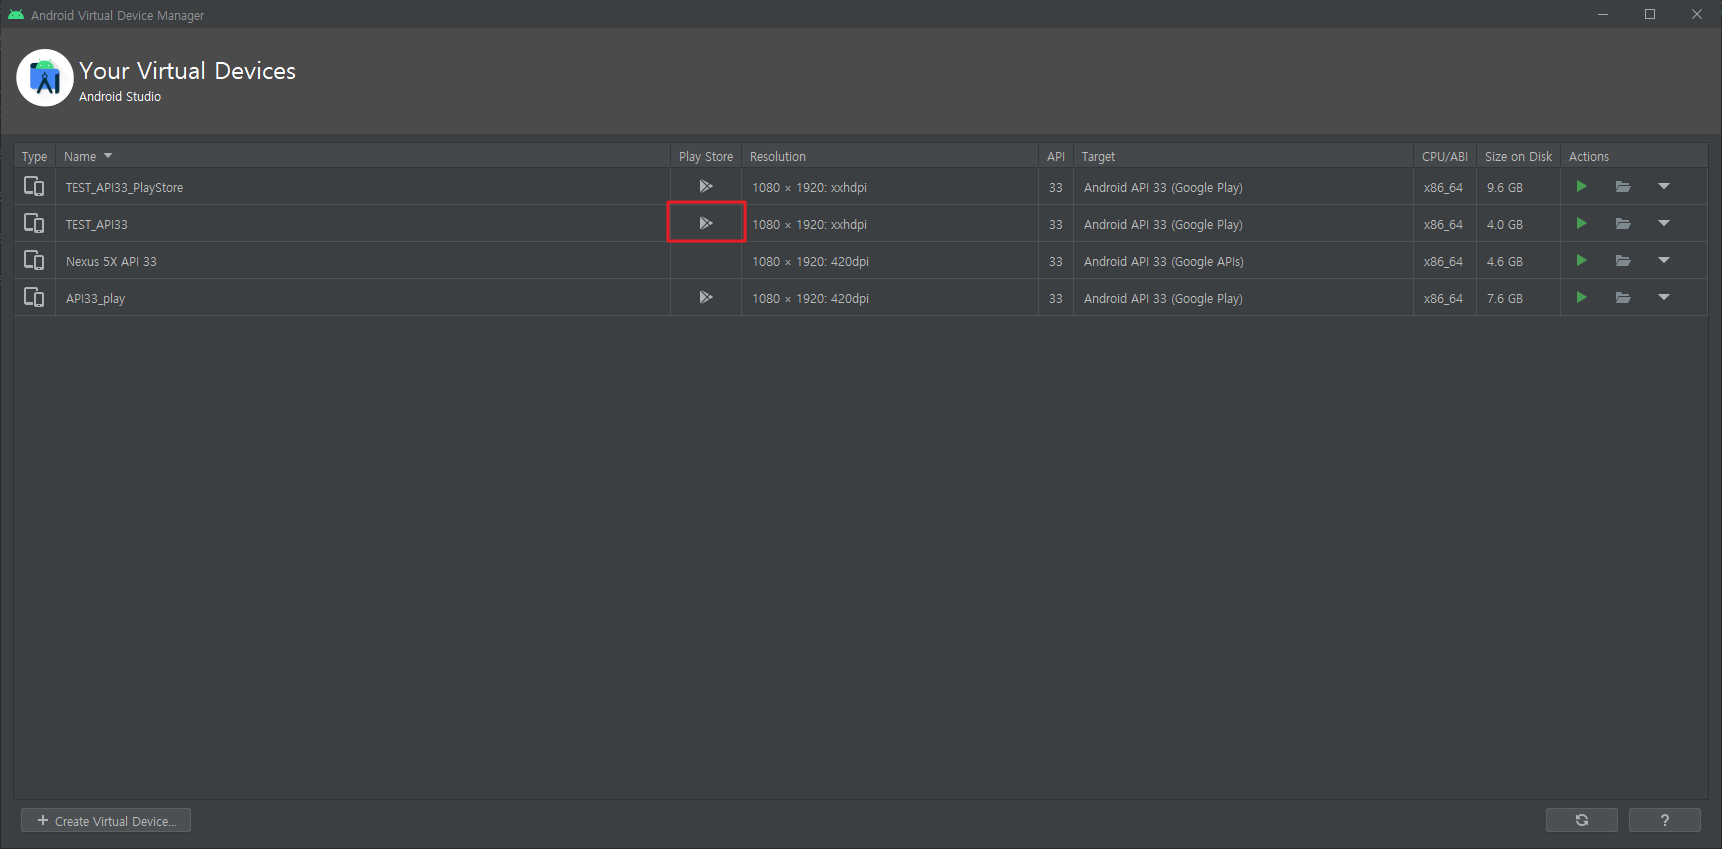The height and width of the screenshot is (849, 1722).
Task: Open actions dropdown for TEST_API33
Action: point(1664,224)
